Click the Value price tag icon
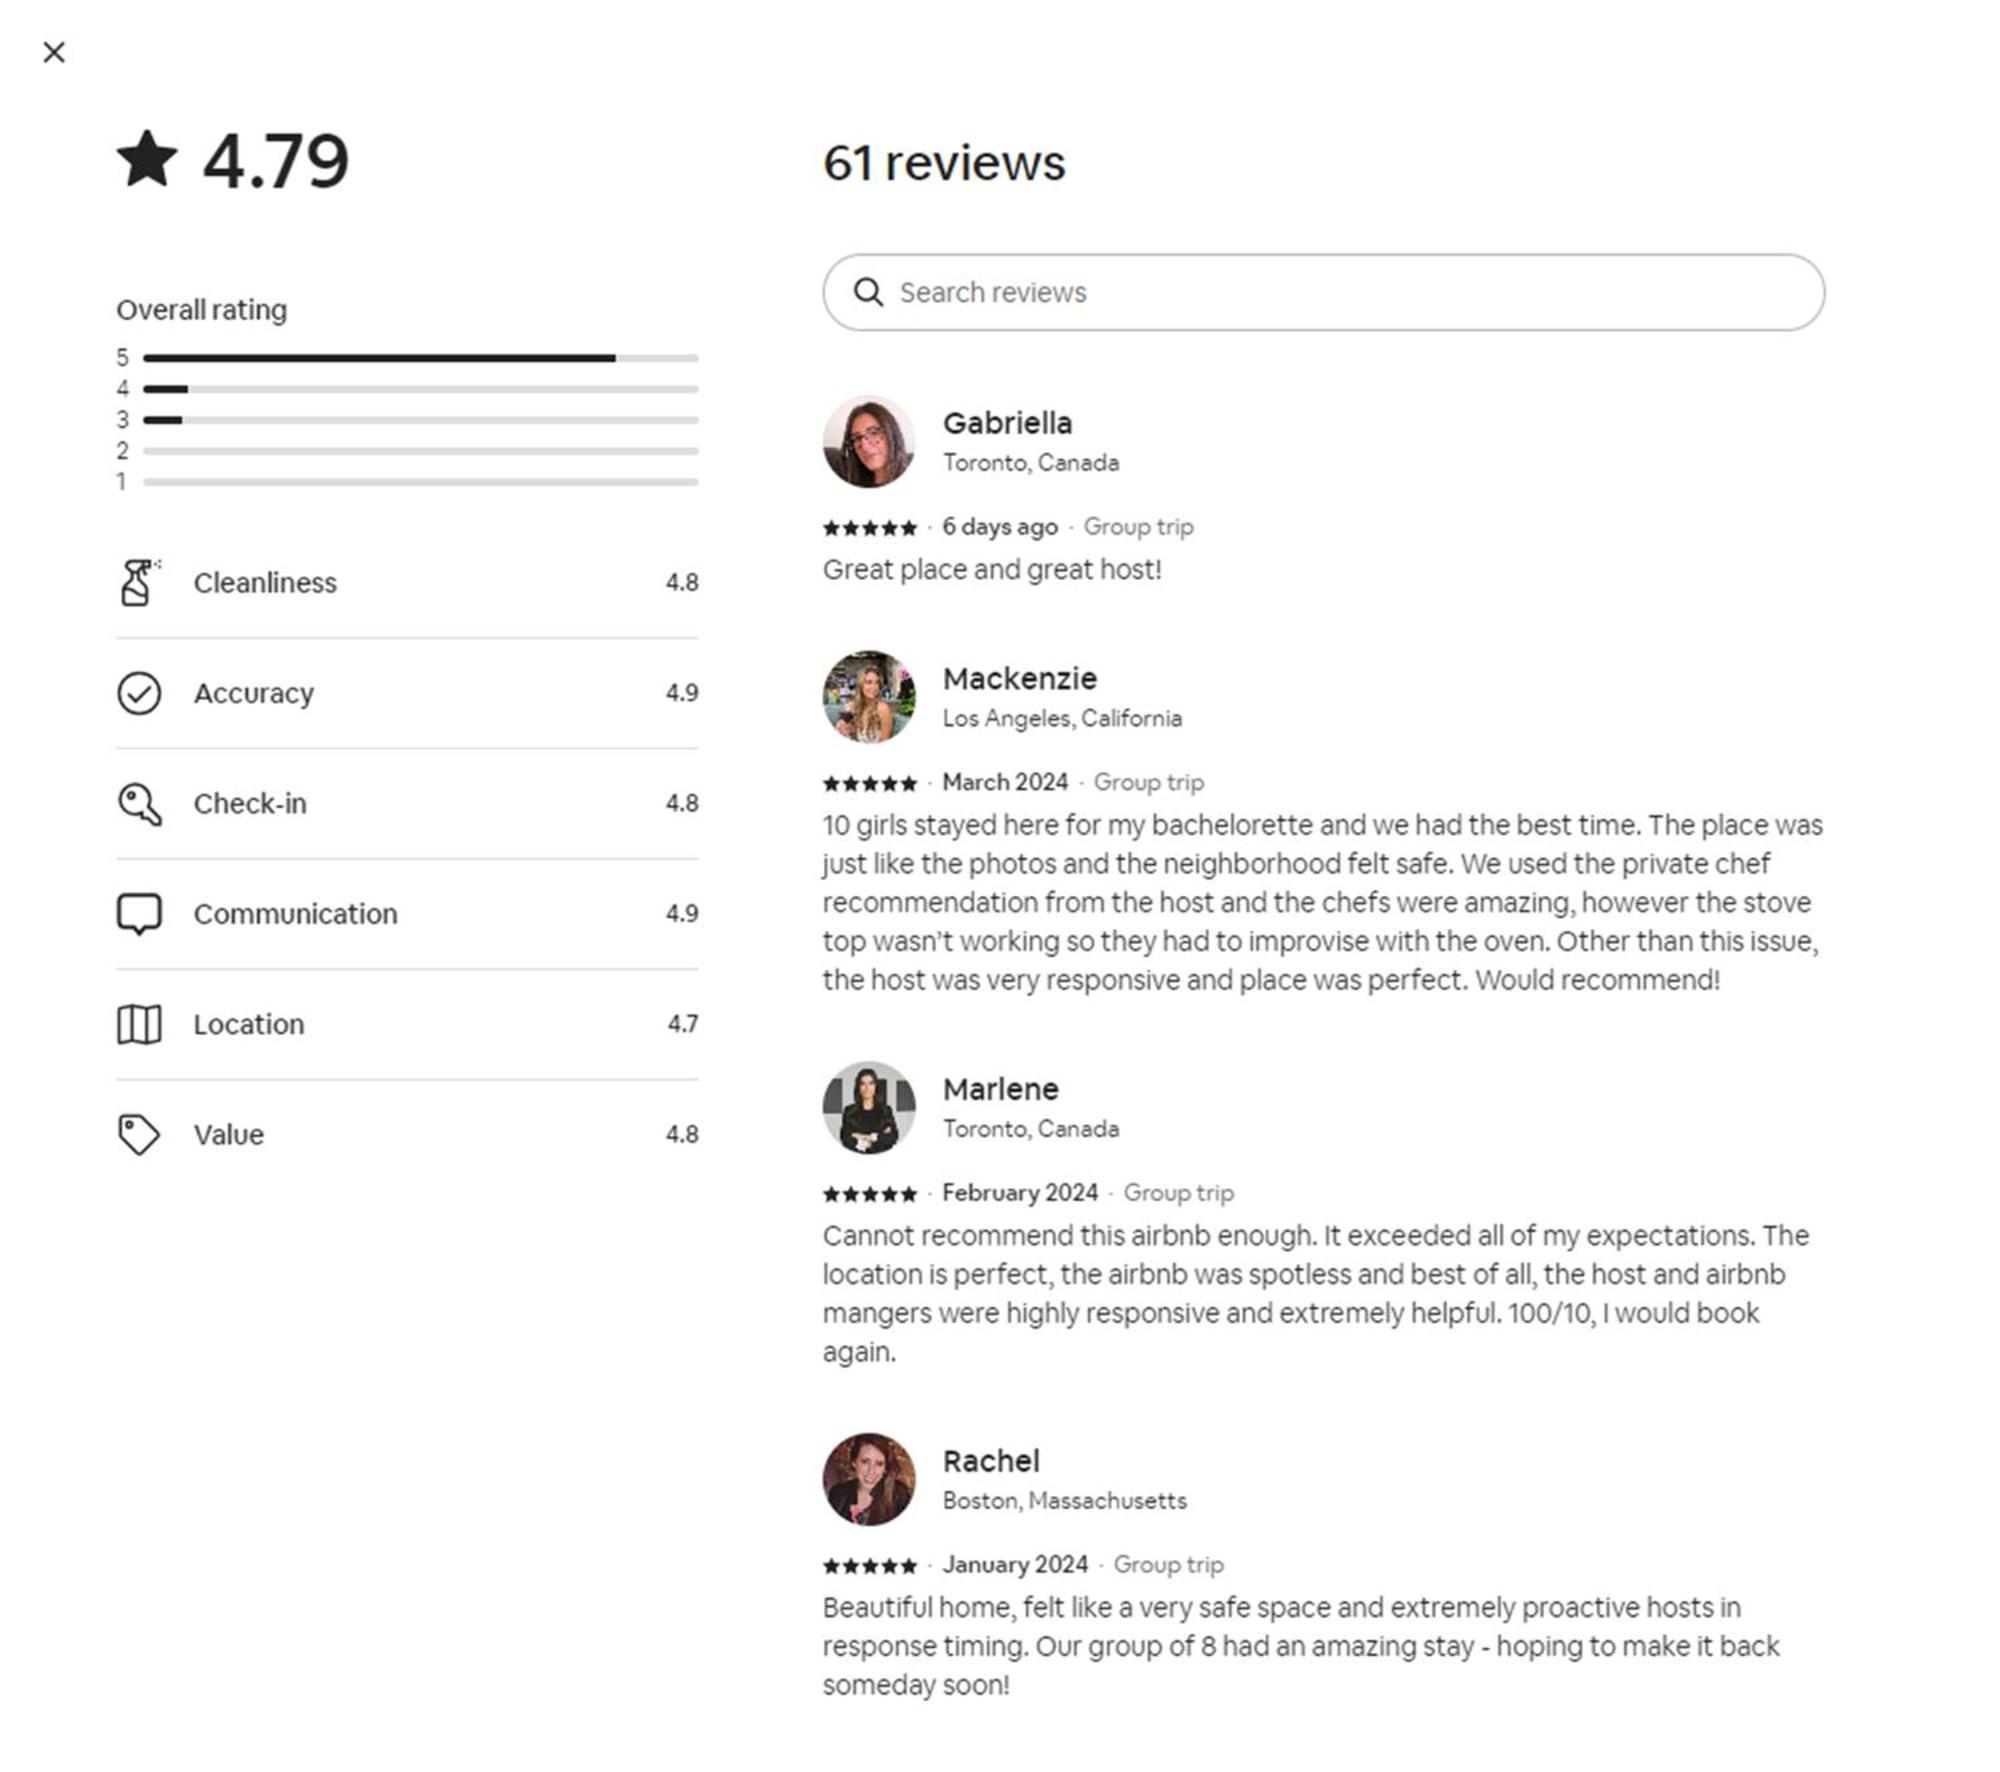The width and height of the screenshot is (2000, 1772). [x=139, y=1134]
